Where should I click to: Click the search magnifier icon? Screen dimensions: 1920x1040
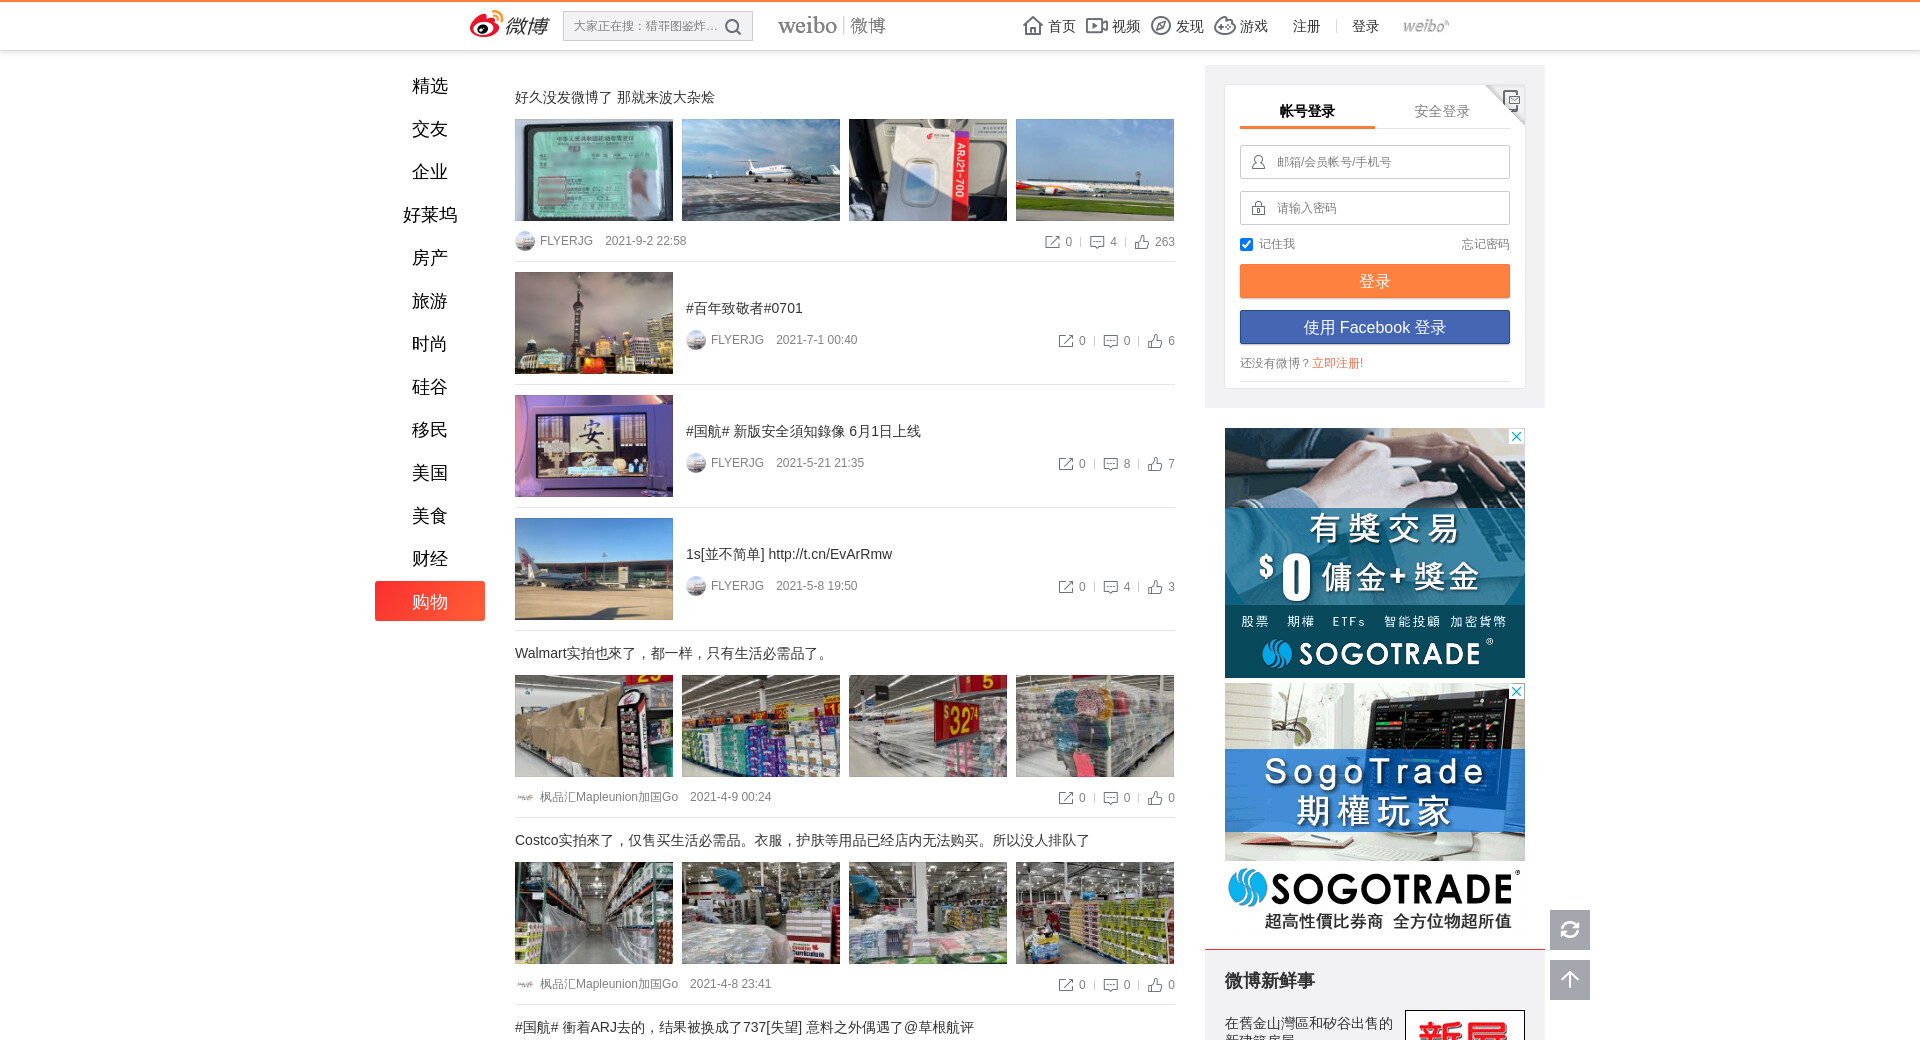pyautogui.click(x=733, y=27)
